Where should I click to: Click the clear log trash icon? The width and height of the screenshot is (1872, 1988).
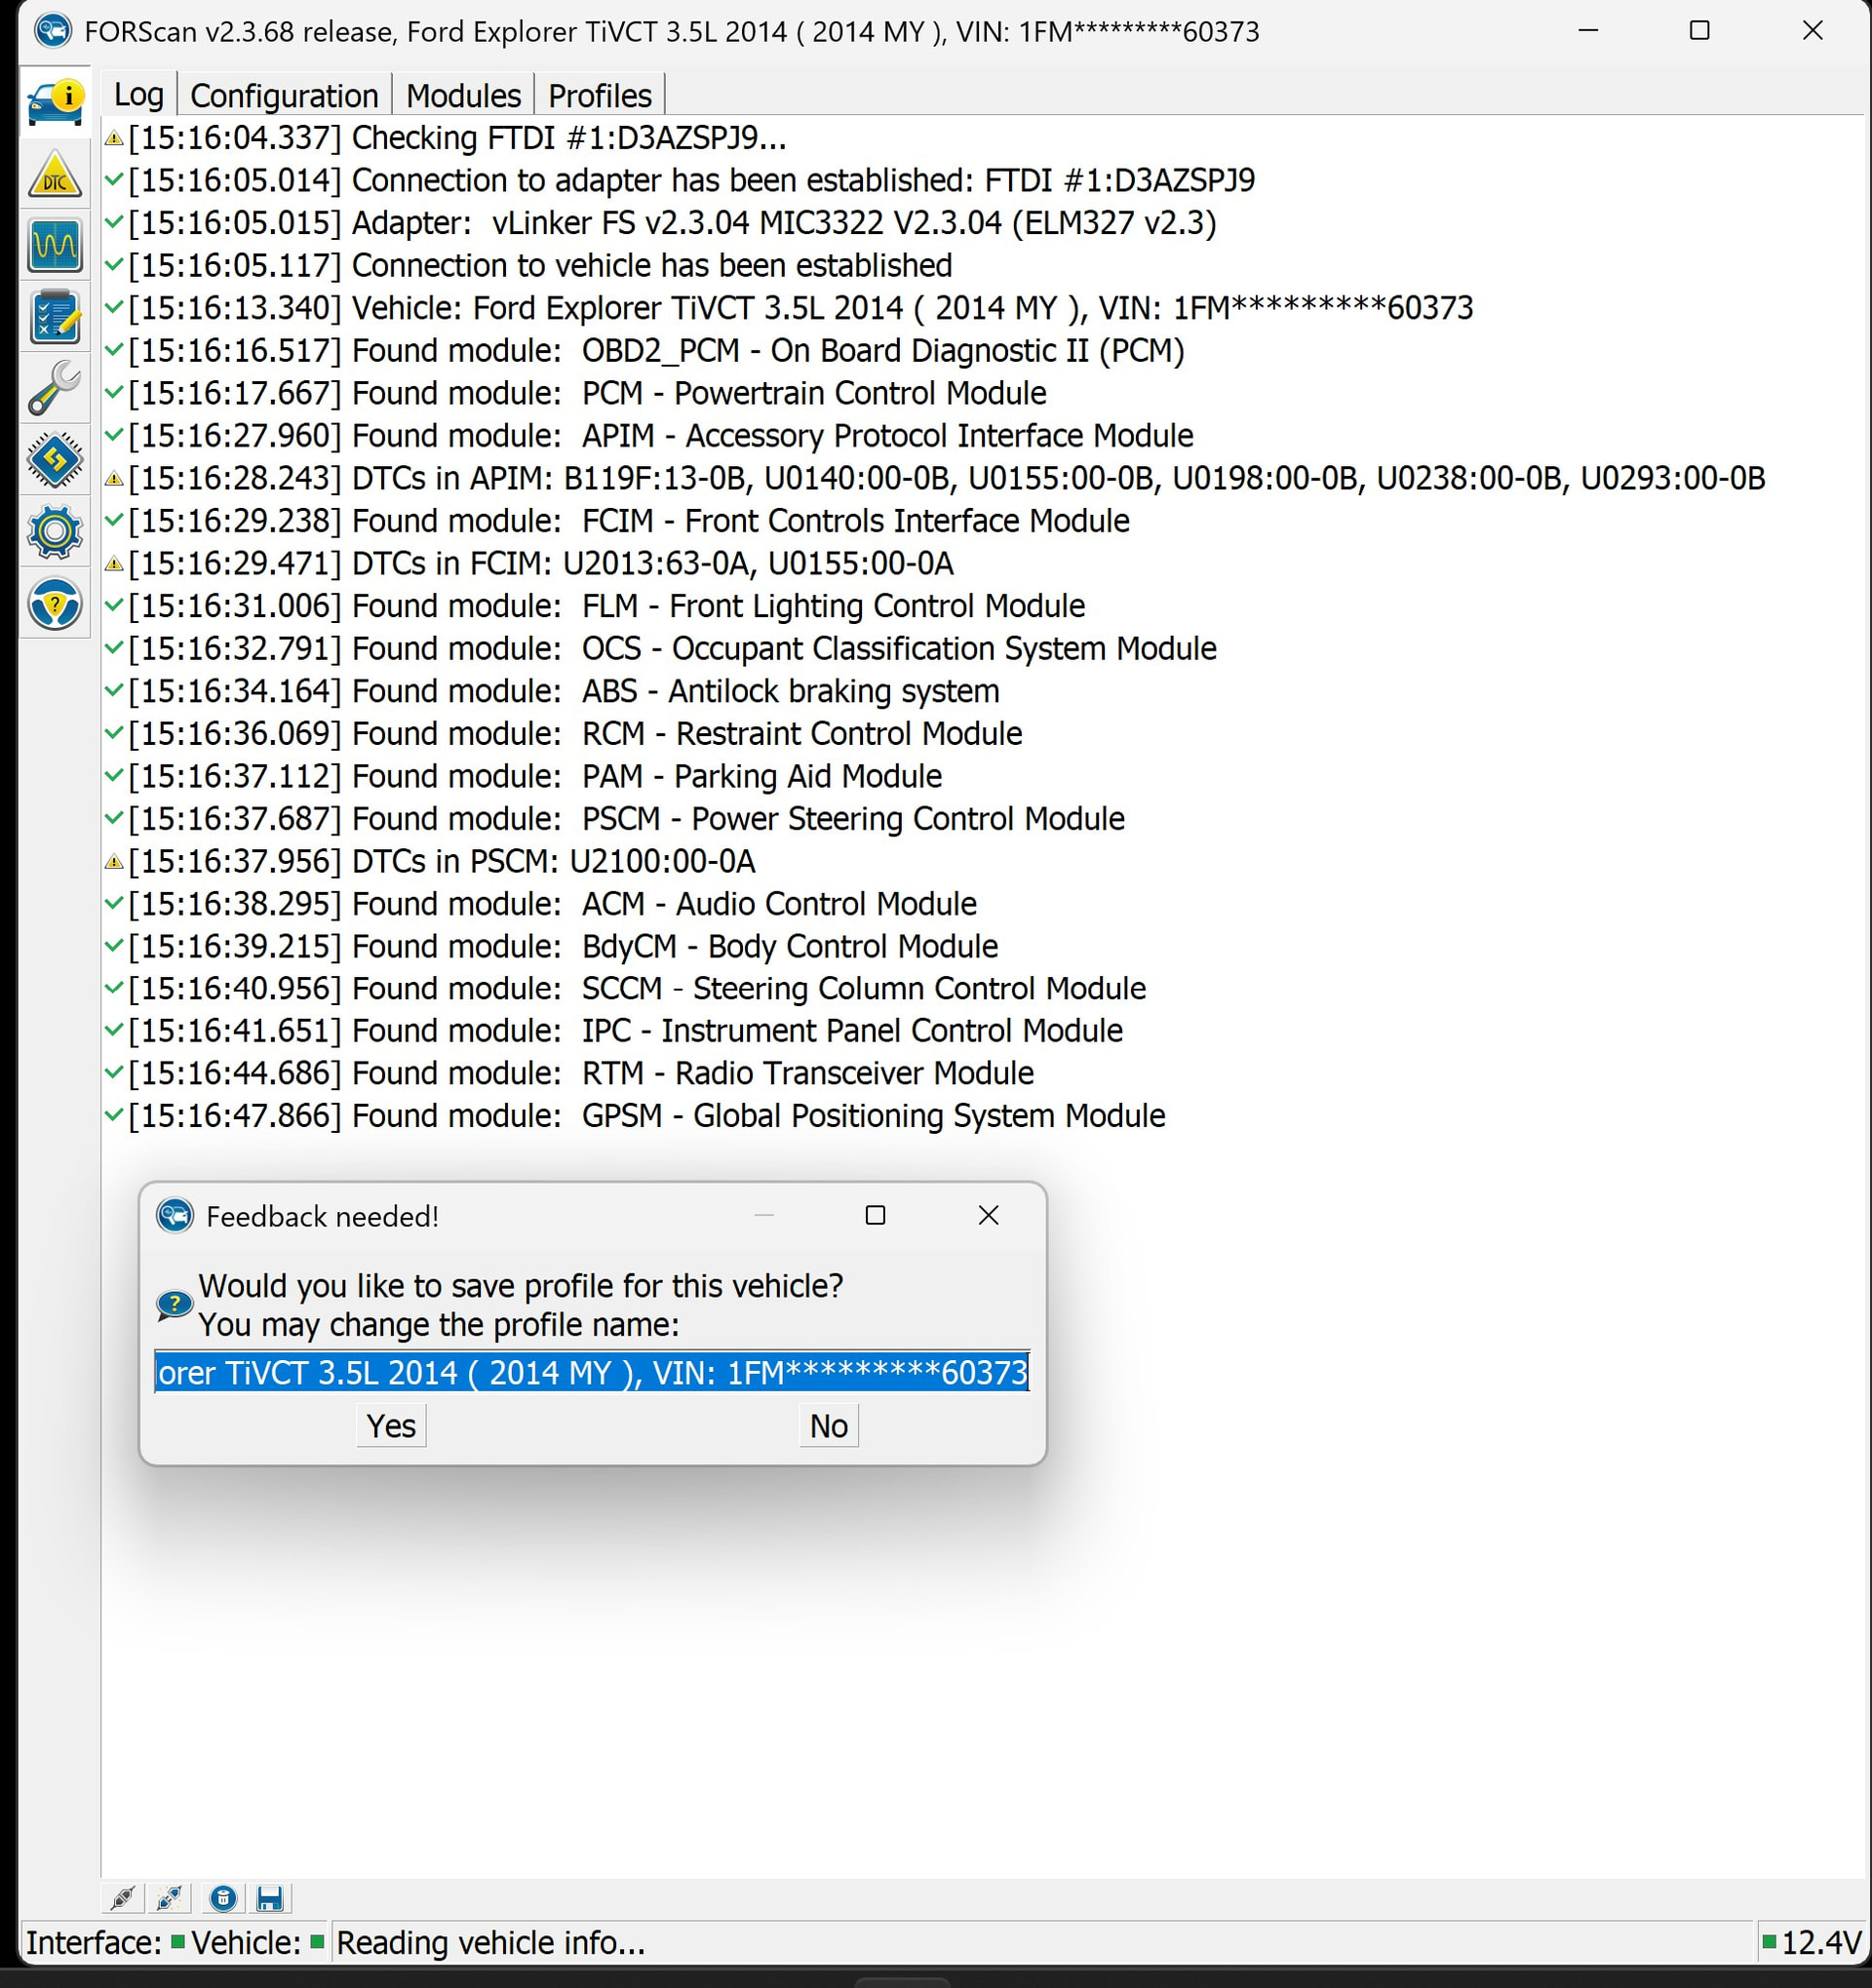[x=222, y=1897]
